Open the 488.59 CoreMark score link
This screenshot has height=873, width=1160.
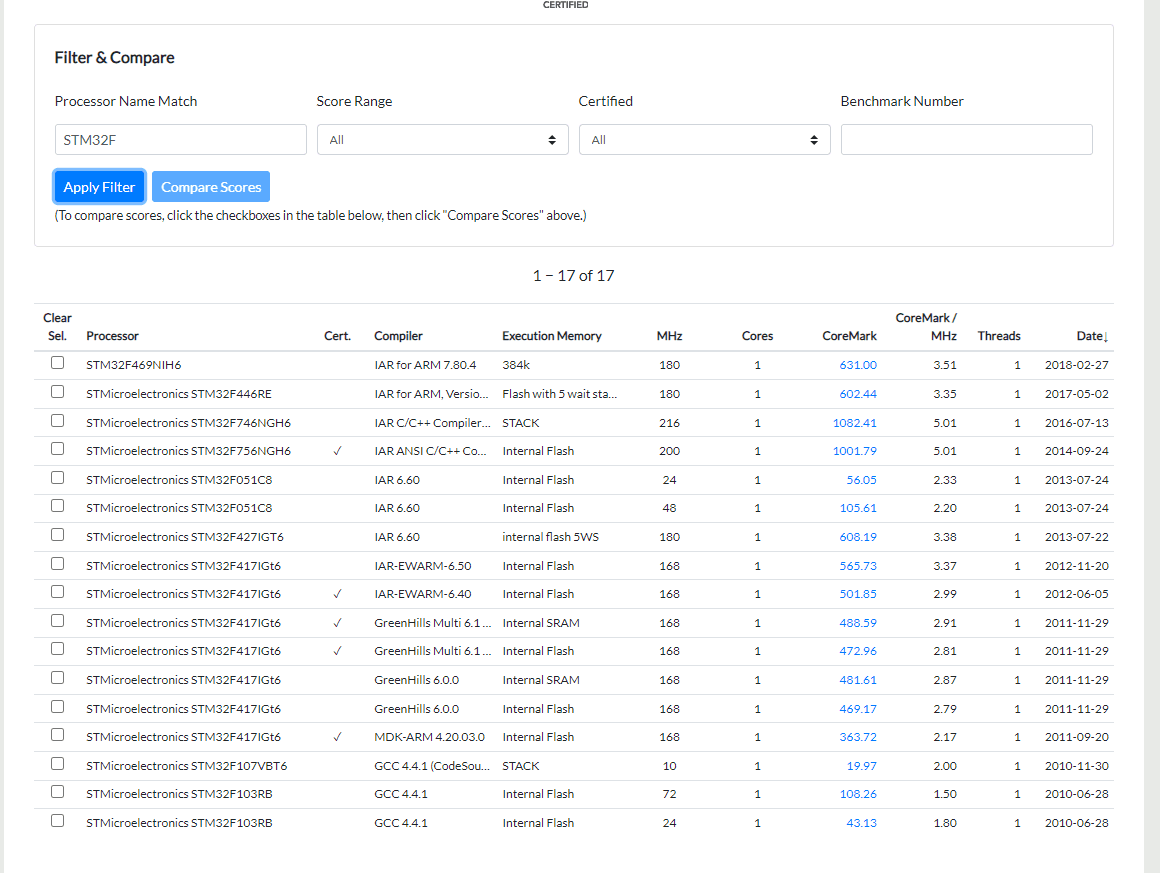(857, 622)
